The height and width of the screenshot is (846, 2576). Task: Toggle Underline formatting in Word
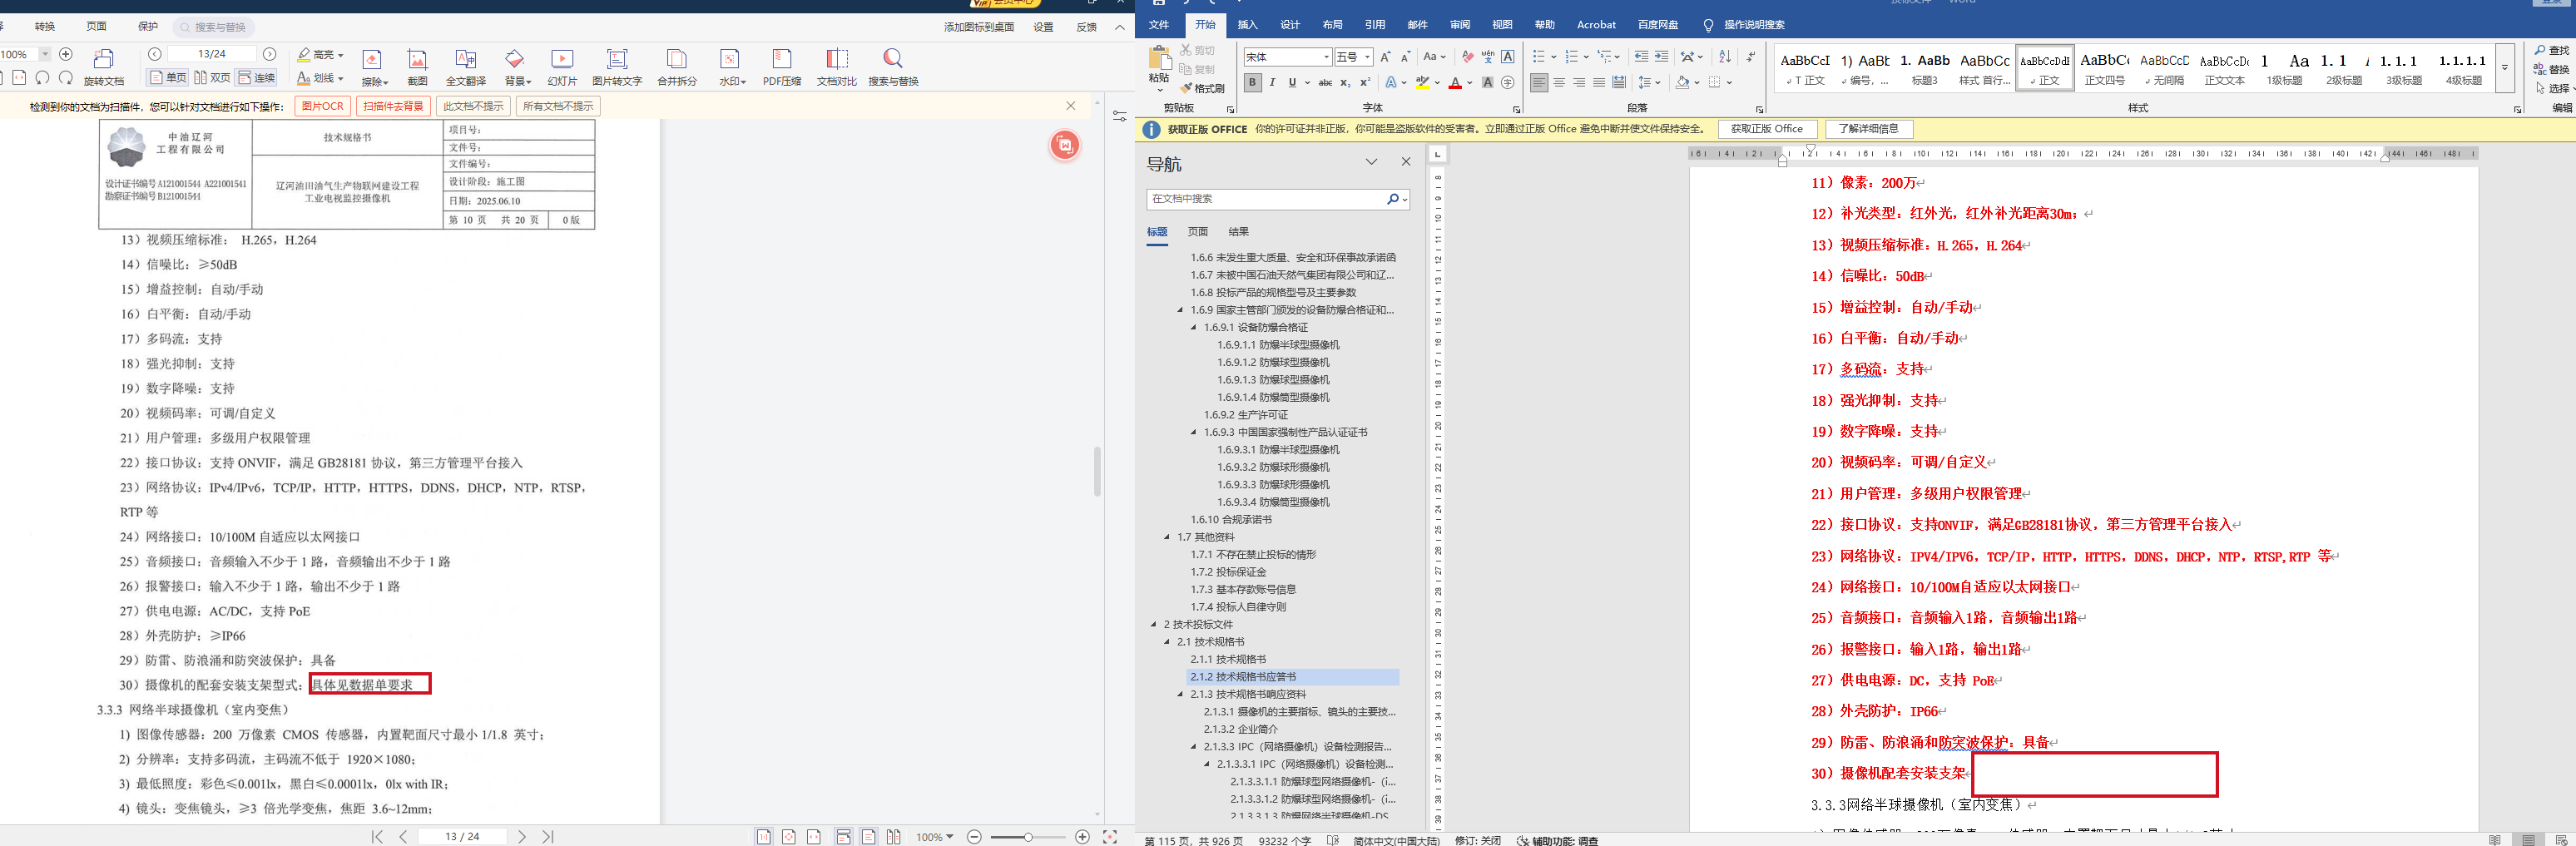(x=1292, y=83)
